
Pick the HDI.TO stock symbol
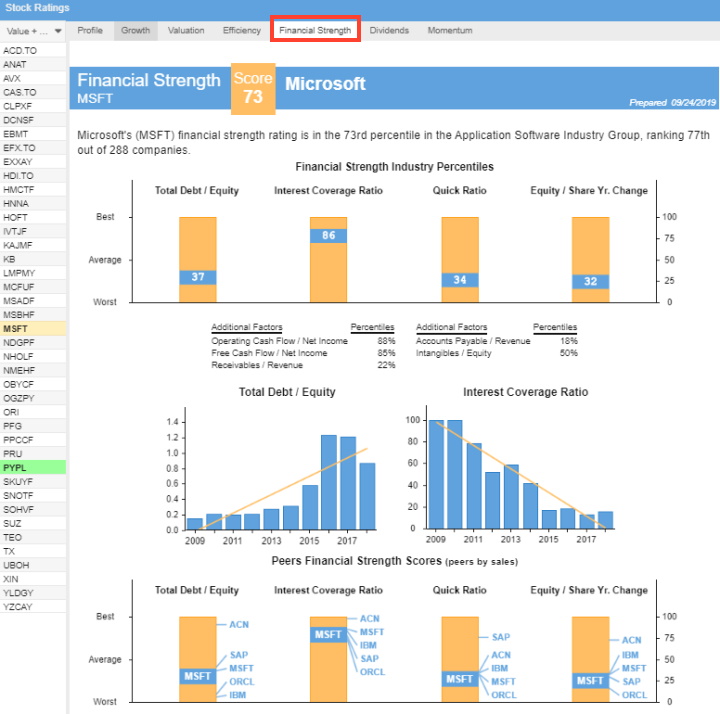(x=19, y=175)
